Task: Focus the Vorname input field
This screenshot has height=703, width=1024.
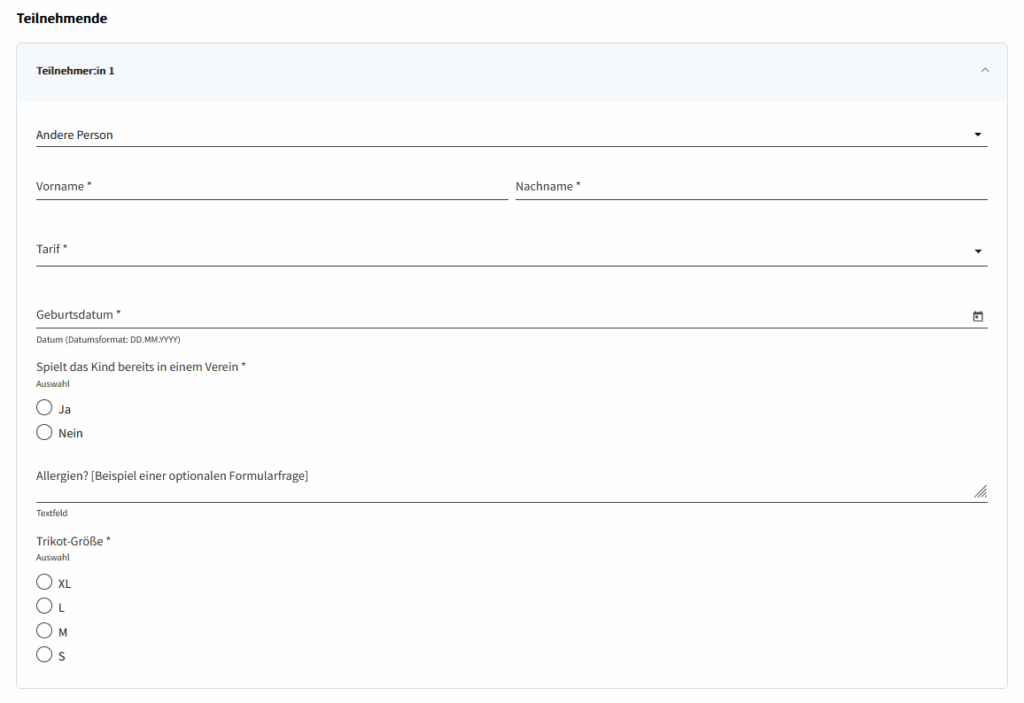Action: pyautogui.click(x=271, y=187)
